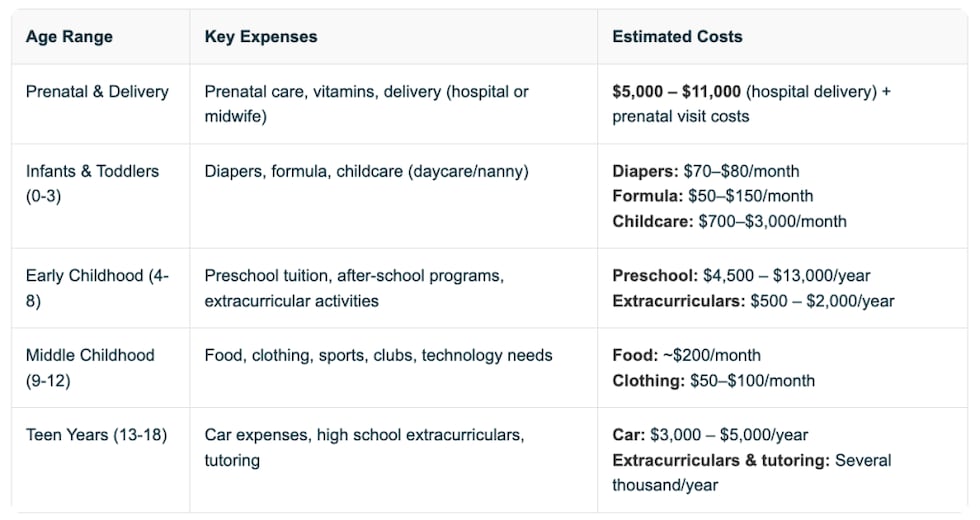Click the diapers, formula, childcare expenses cell
This screenshot has width=980, height=520.
coord(366,171)
